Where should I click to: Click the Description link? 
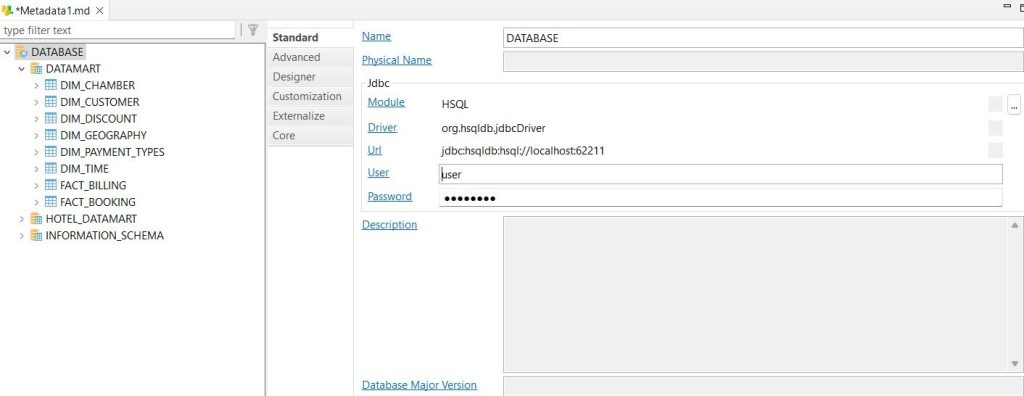389,225
